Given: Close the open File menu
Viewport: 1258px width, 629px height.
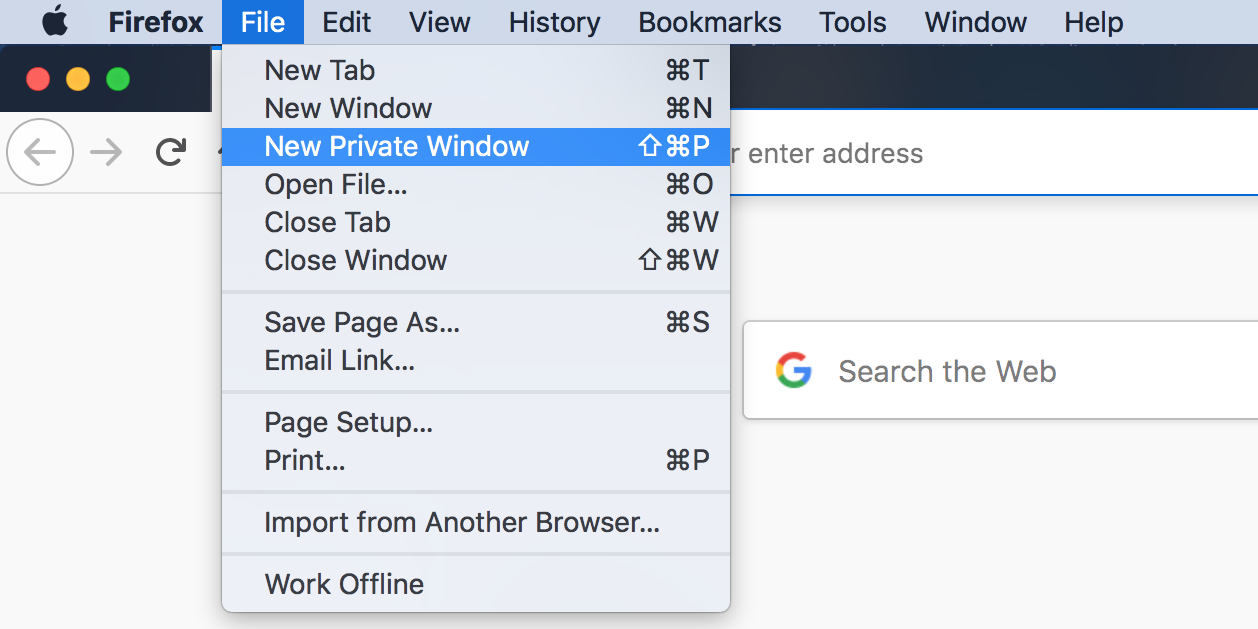Looking at the screenshot, I should 263,21.
